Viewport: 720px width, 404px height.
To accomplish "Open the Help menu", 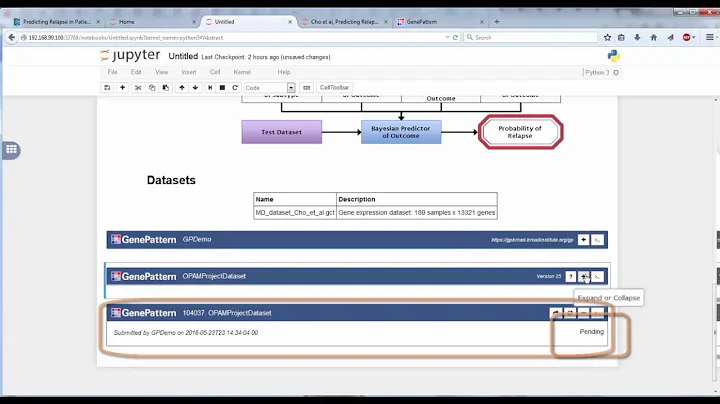I will (284, 72).
